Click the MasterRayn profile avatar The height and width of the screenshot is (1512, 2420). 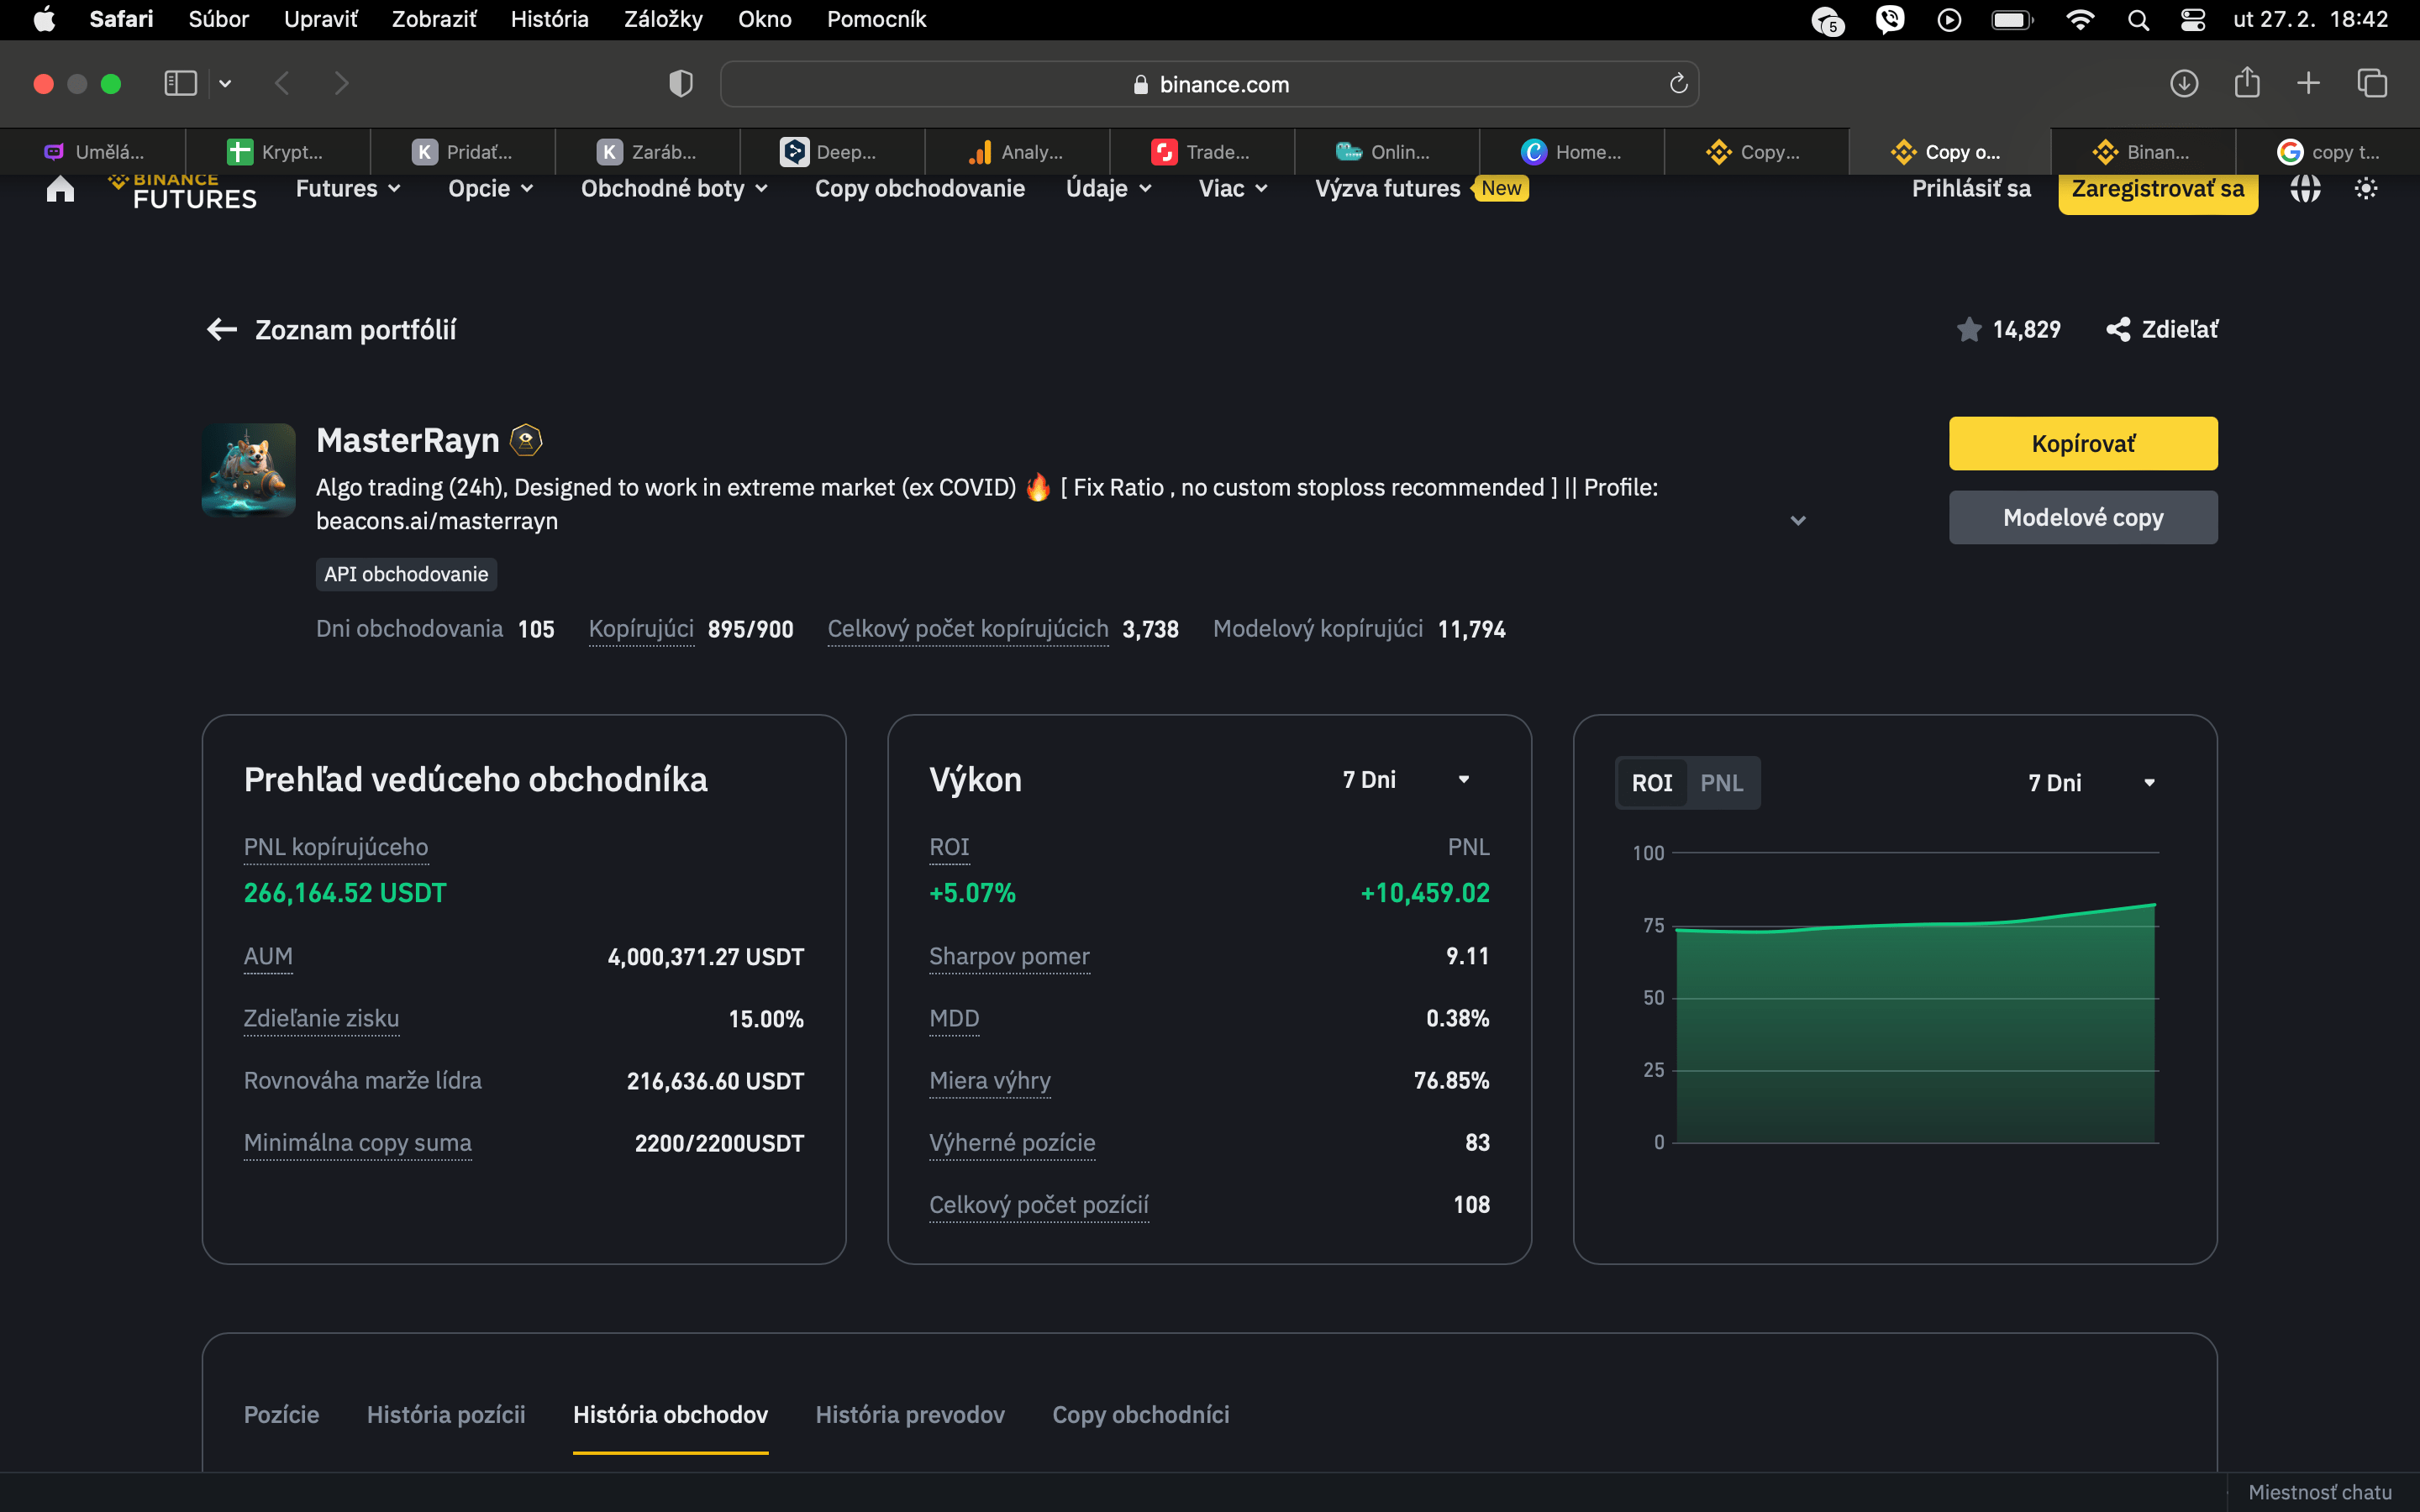[x=248, y=470]
